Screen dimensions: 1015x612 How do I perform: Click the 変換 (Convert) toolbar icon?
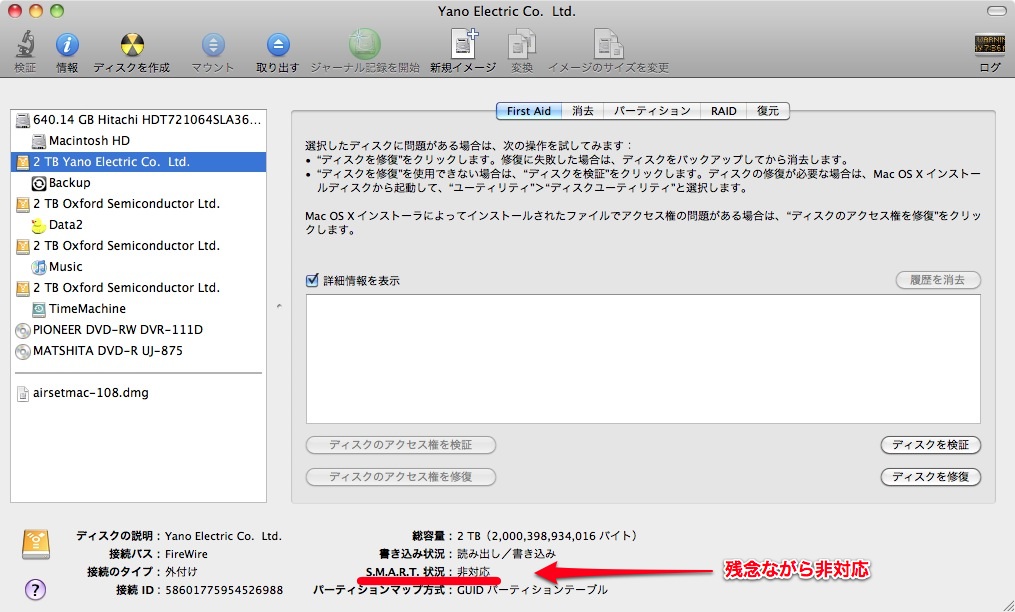tap(522, 44)
